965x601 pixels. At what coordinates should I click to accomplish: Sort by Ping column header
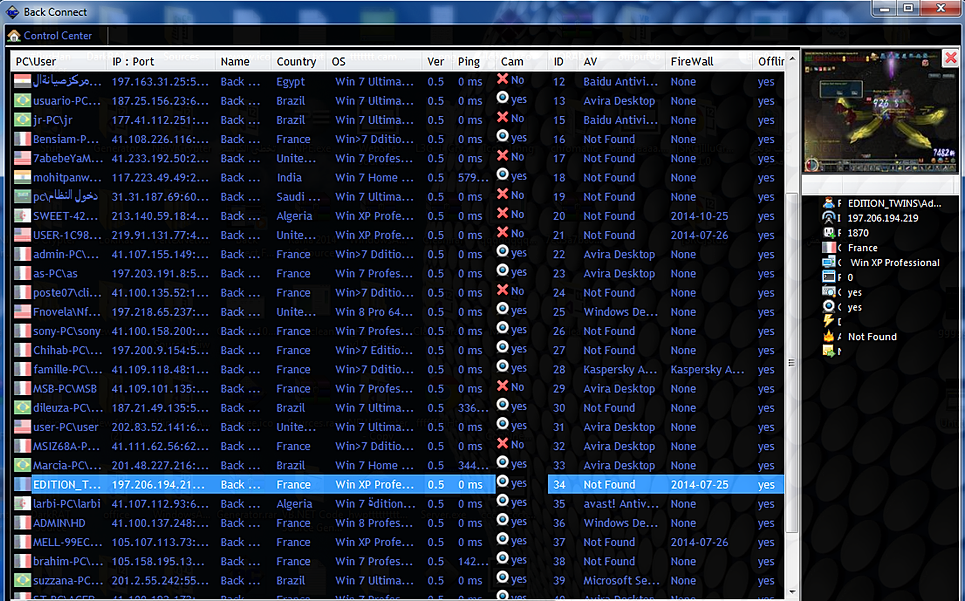[473, 62]
